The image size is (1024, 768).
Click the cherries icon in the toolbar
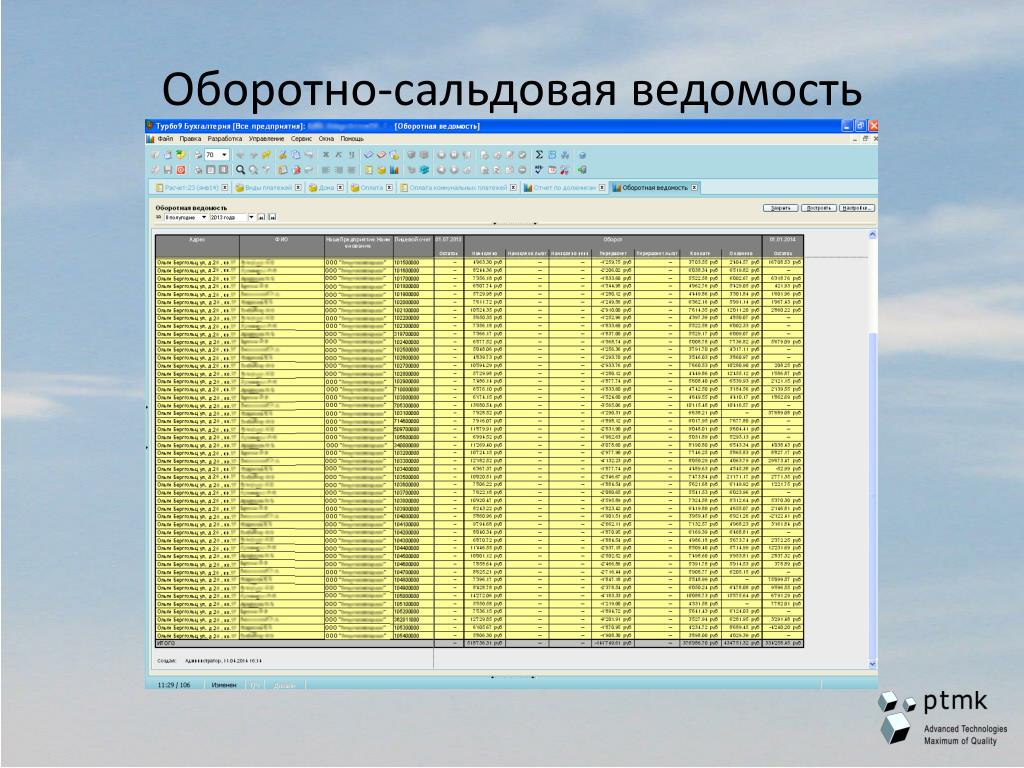coord(565,169)
